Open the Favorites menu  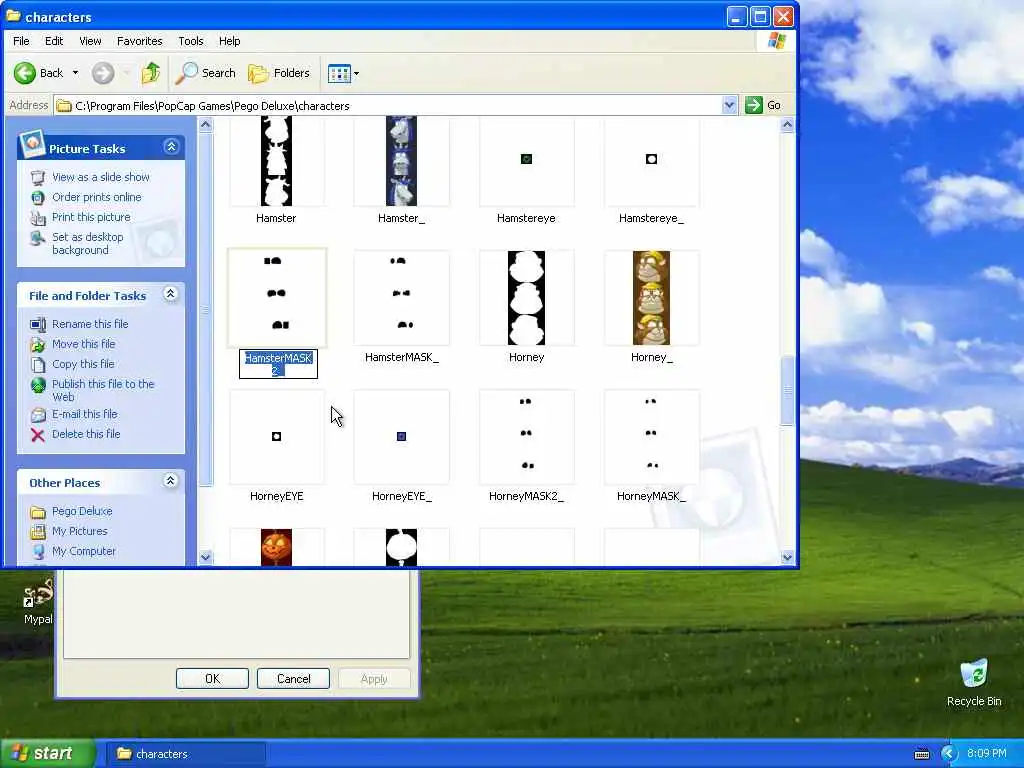click(x=140, y=41)
